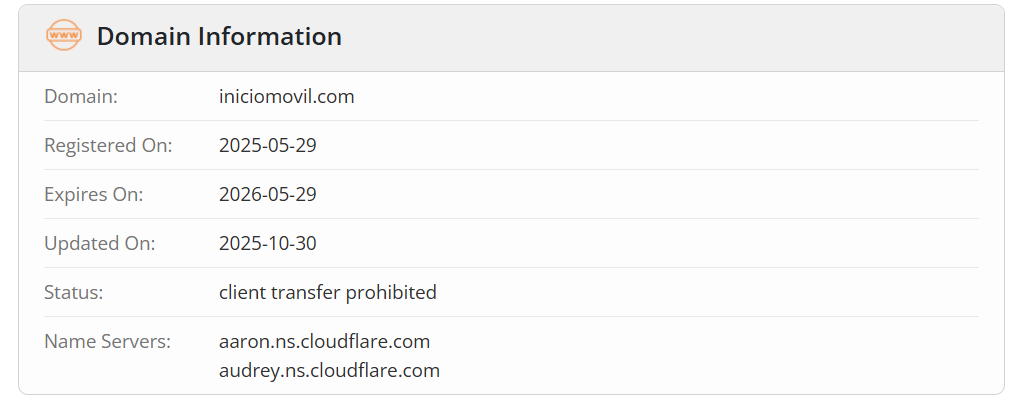The height and width of the screenshot is (402, 1011).
Task: Click the Domain Information heading
Action: [219, 37]
